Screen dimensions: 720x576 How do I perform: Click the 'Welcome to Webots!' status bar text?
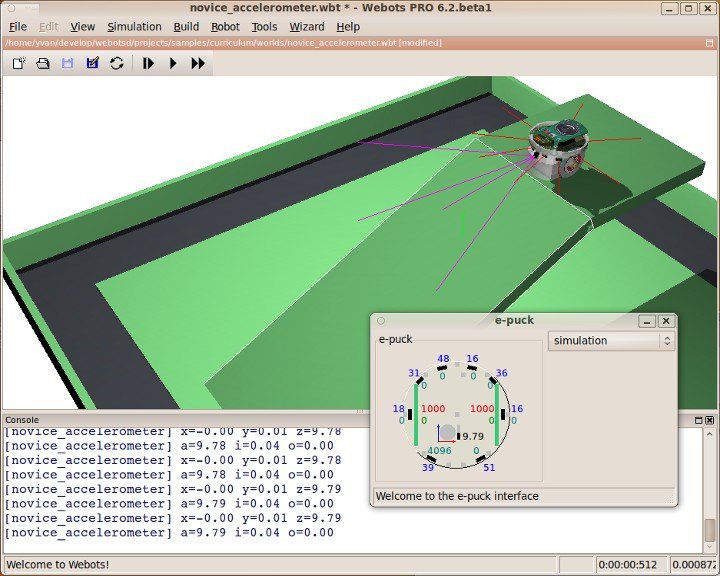click(58, 564)
